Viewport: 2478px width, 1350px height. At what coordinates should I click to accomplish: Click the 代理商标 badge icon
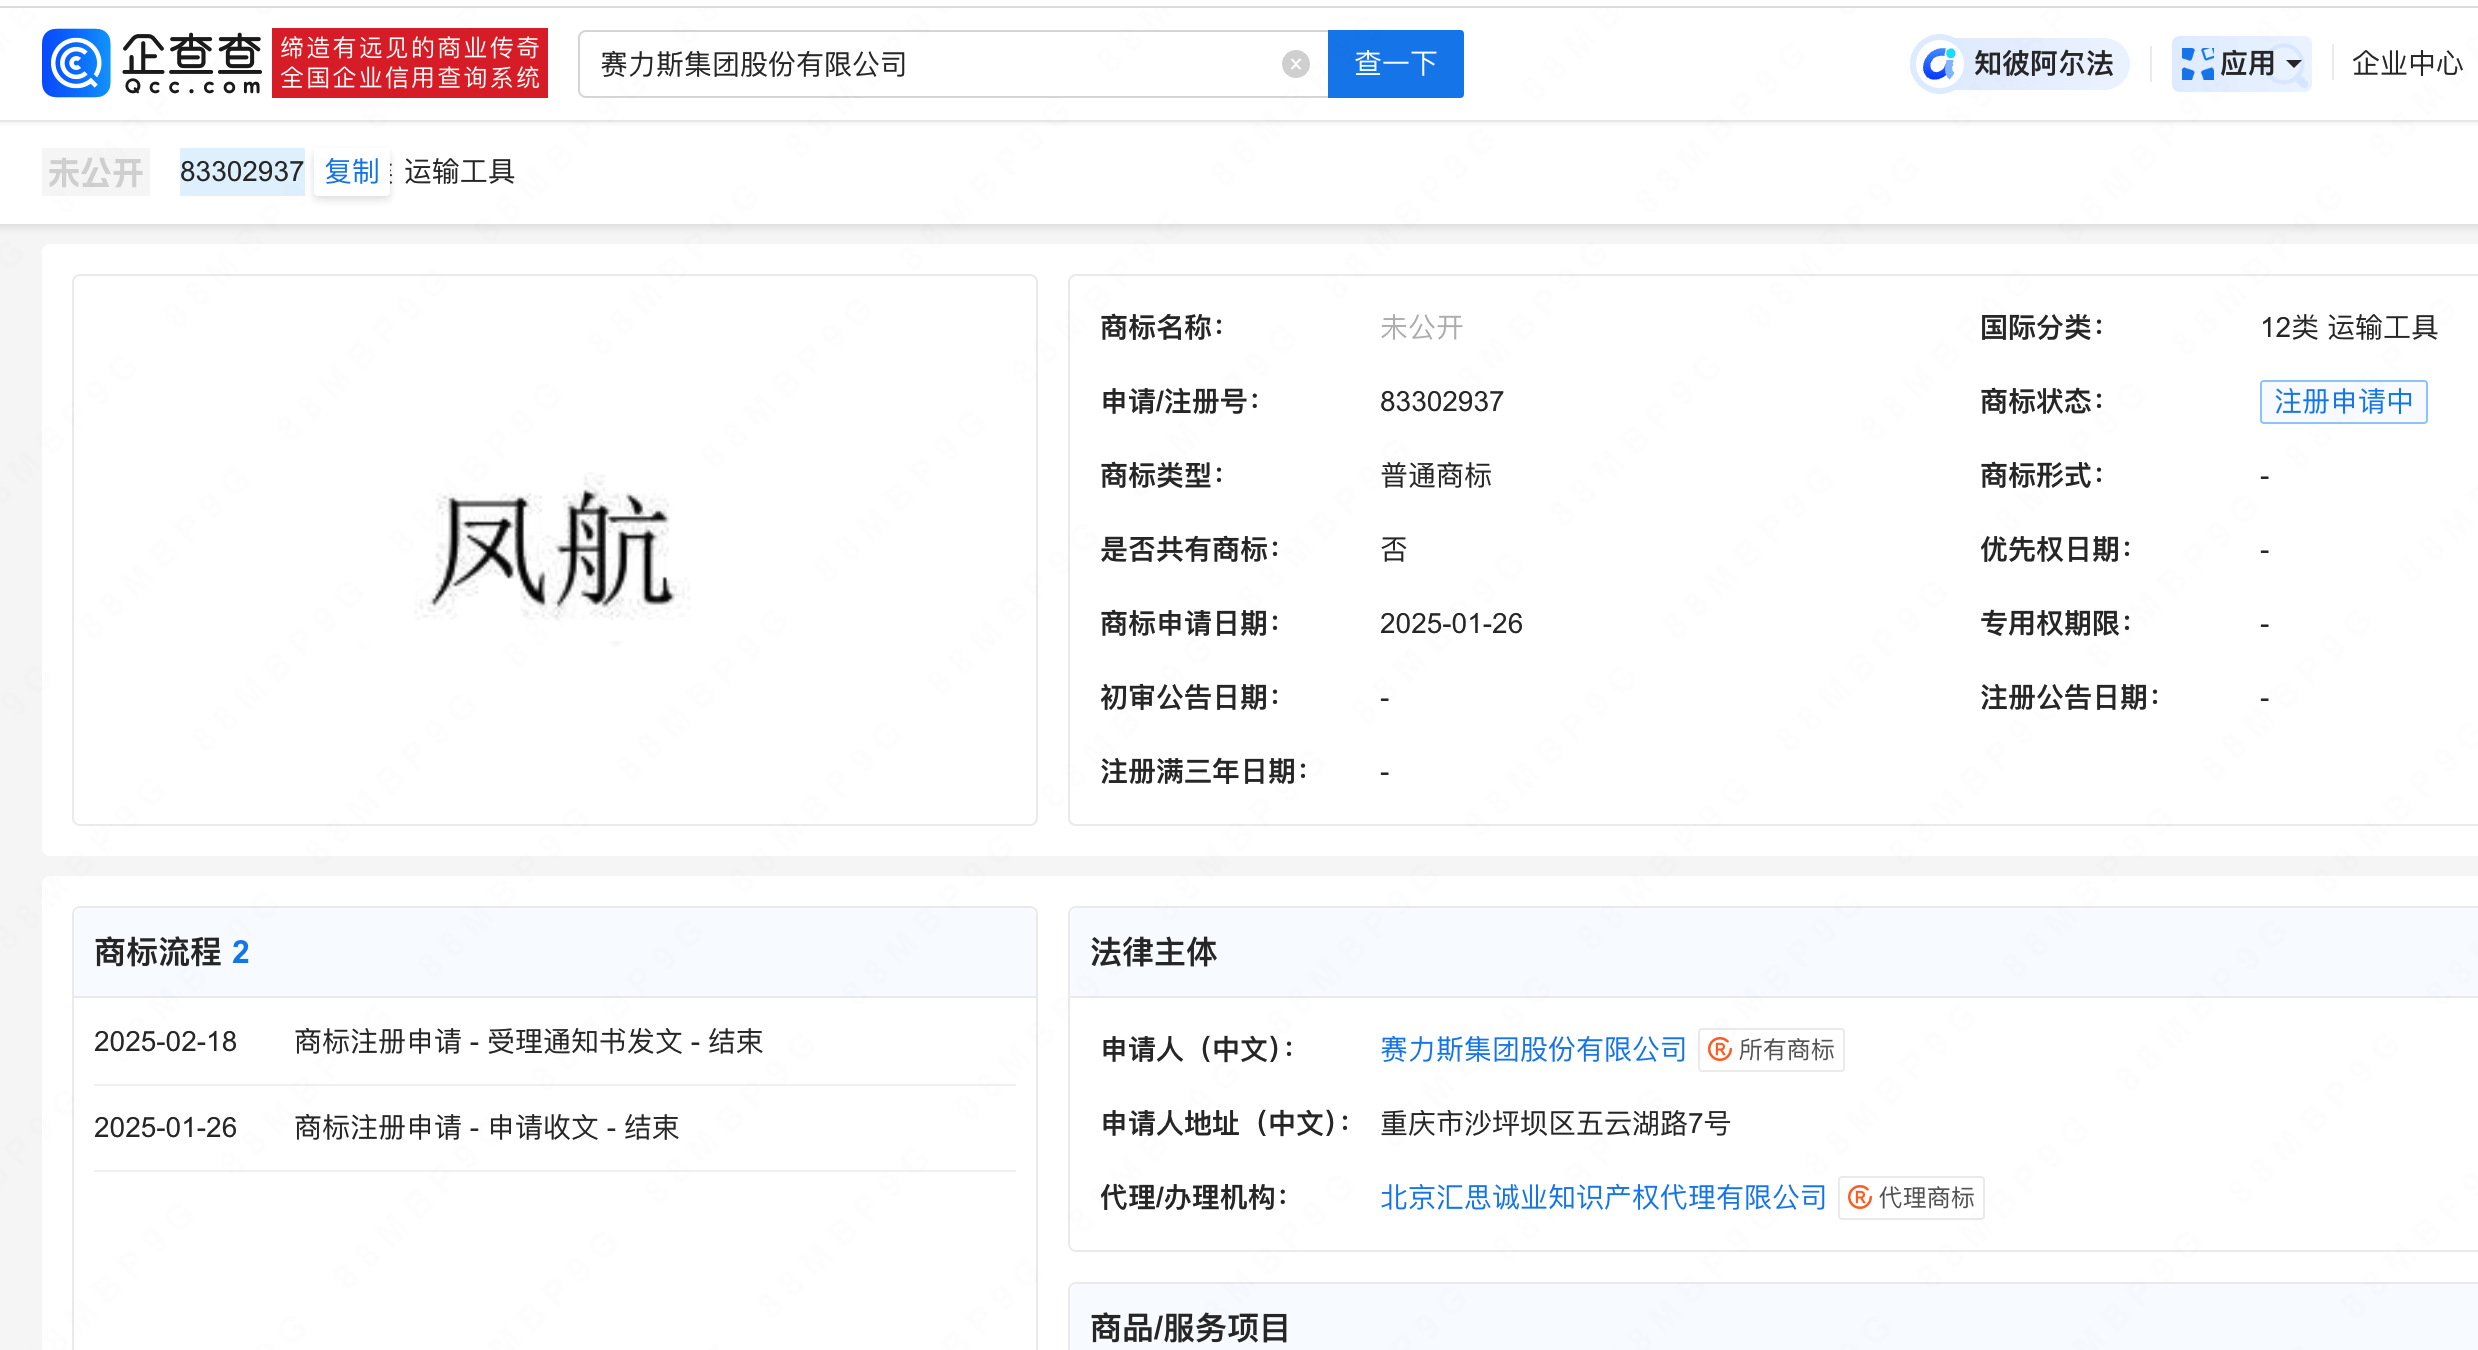pyautogui.click(x=1860, y=1198)
